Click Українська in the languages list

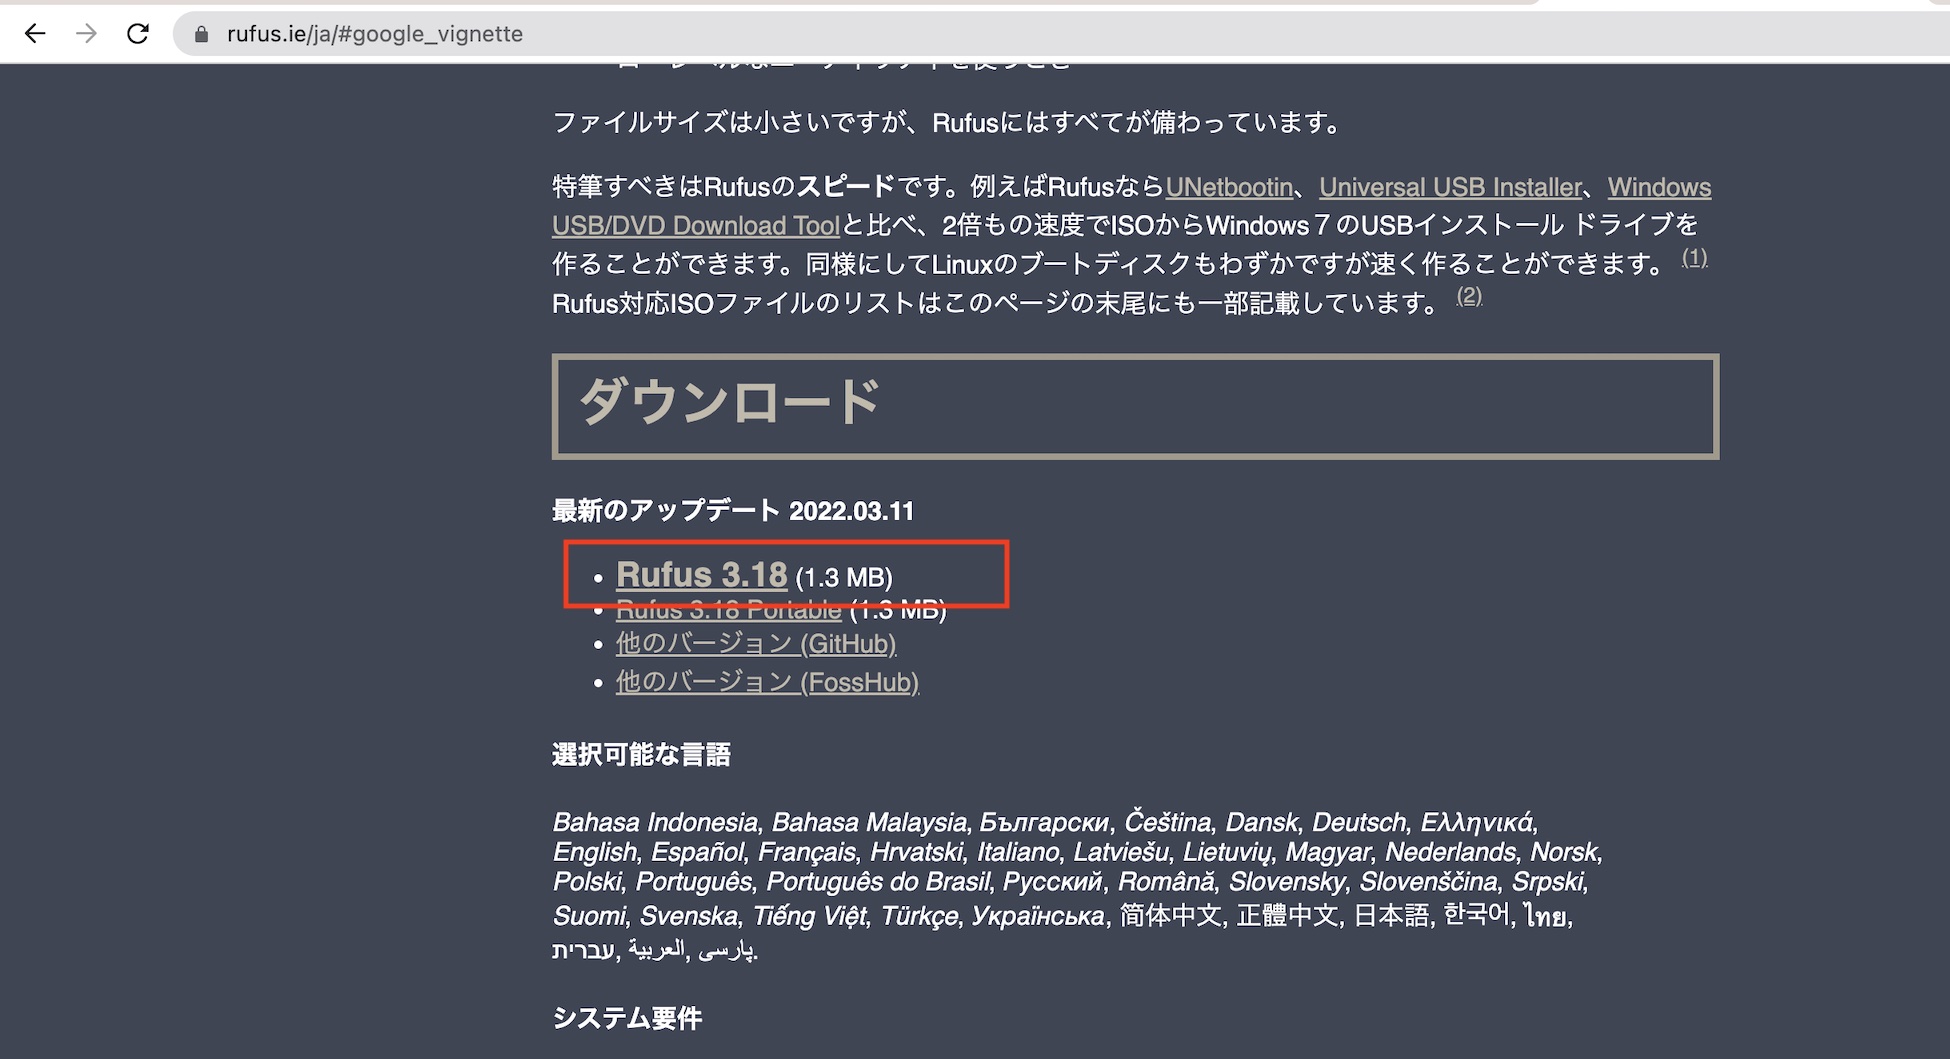[1038, 915]
